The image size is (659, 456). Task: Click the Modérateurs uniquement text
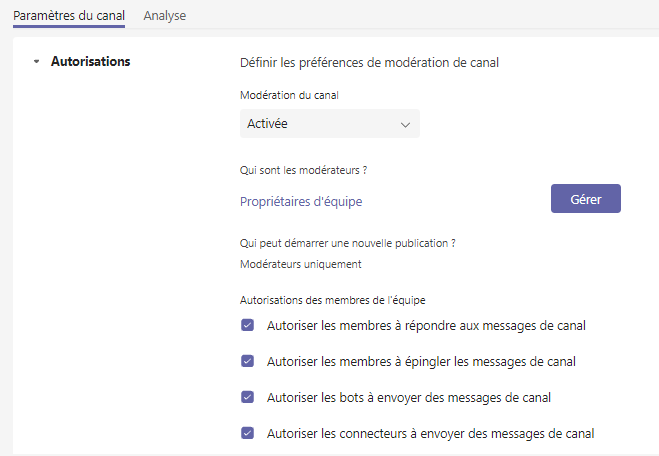(301, 264)
